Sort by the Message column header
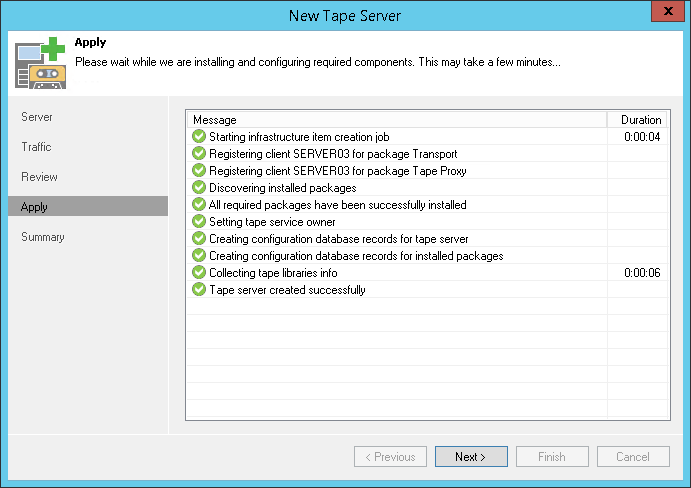 click(396, 120)
